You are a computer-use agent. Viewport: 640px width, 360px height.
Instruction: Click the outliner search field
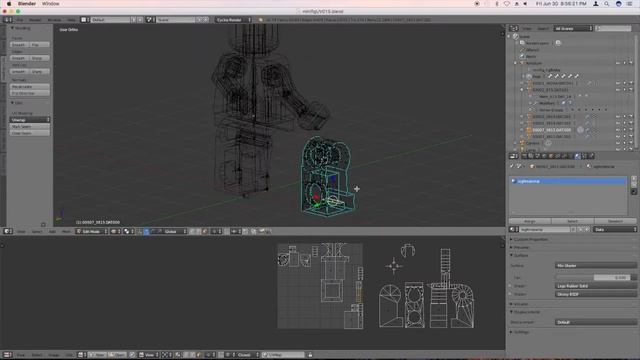(x=613, y=29)
